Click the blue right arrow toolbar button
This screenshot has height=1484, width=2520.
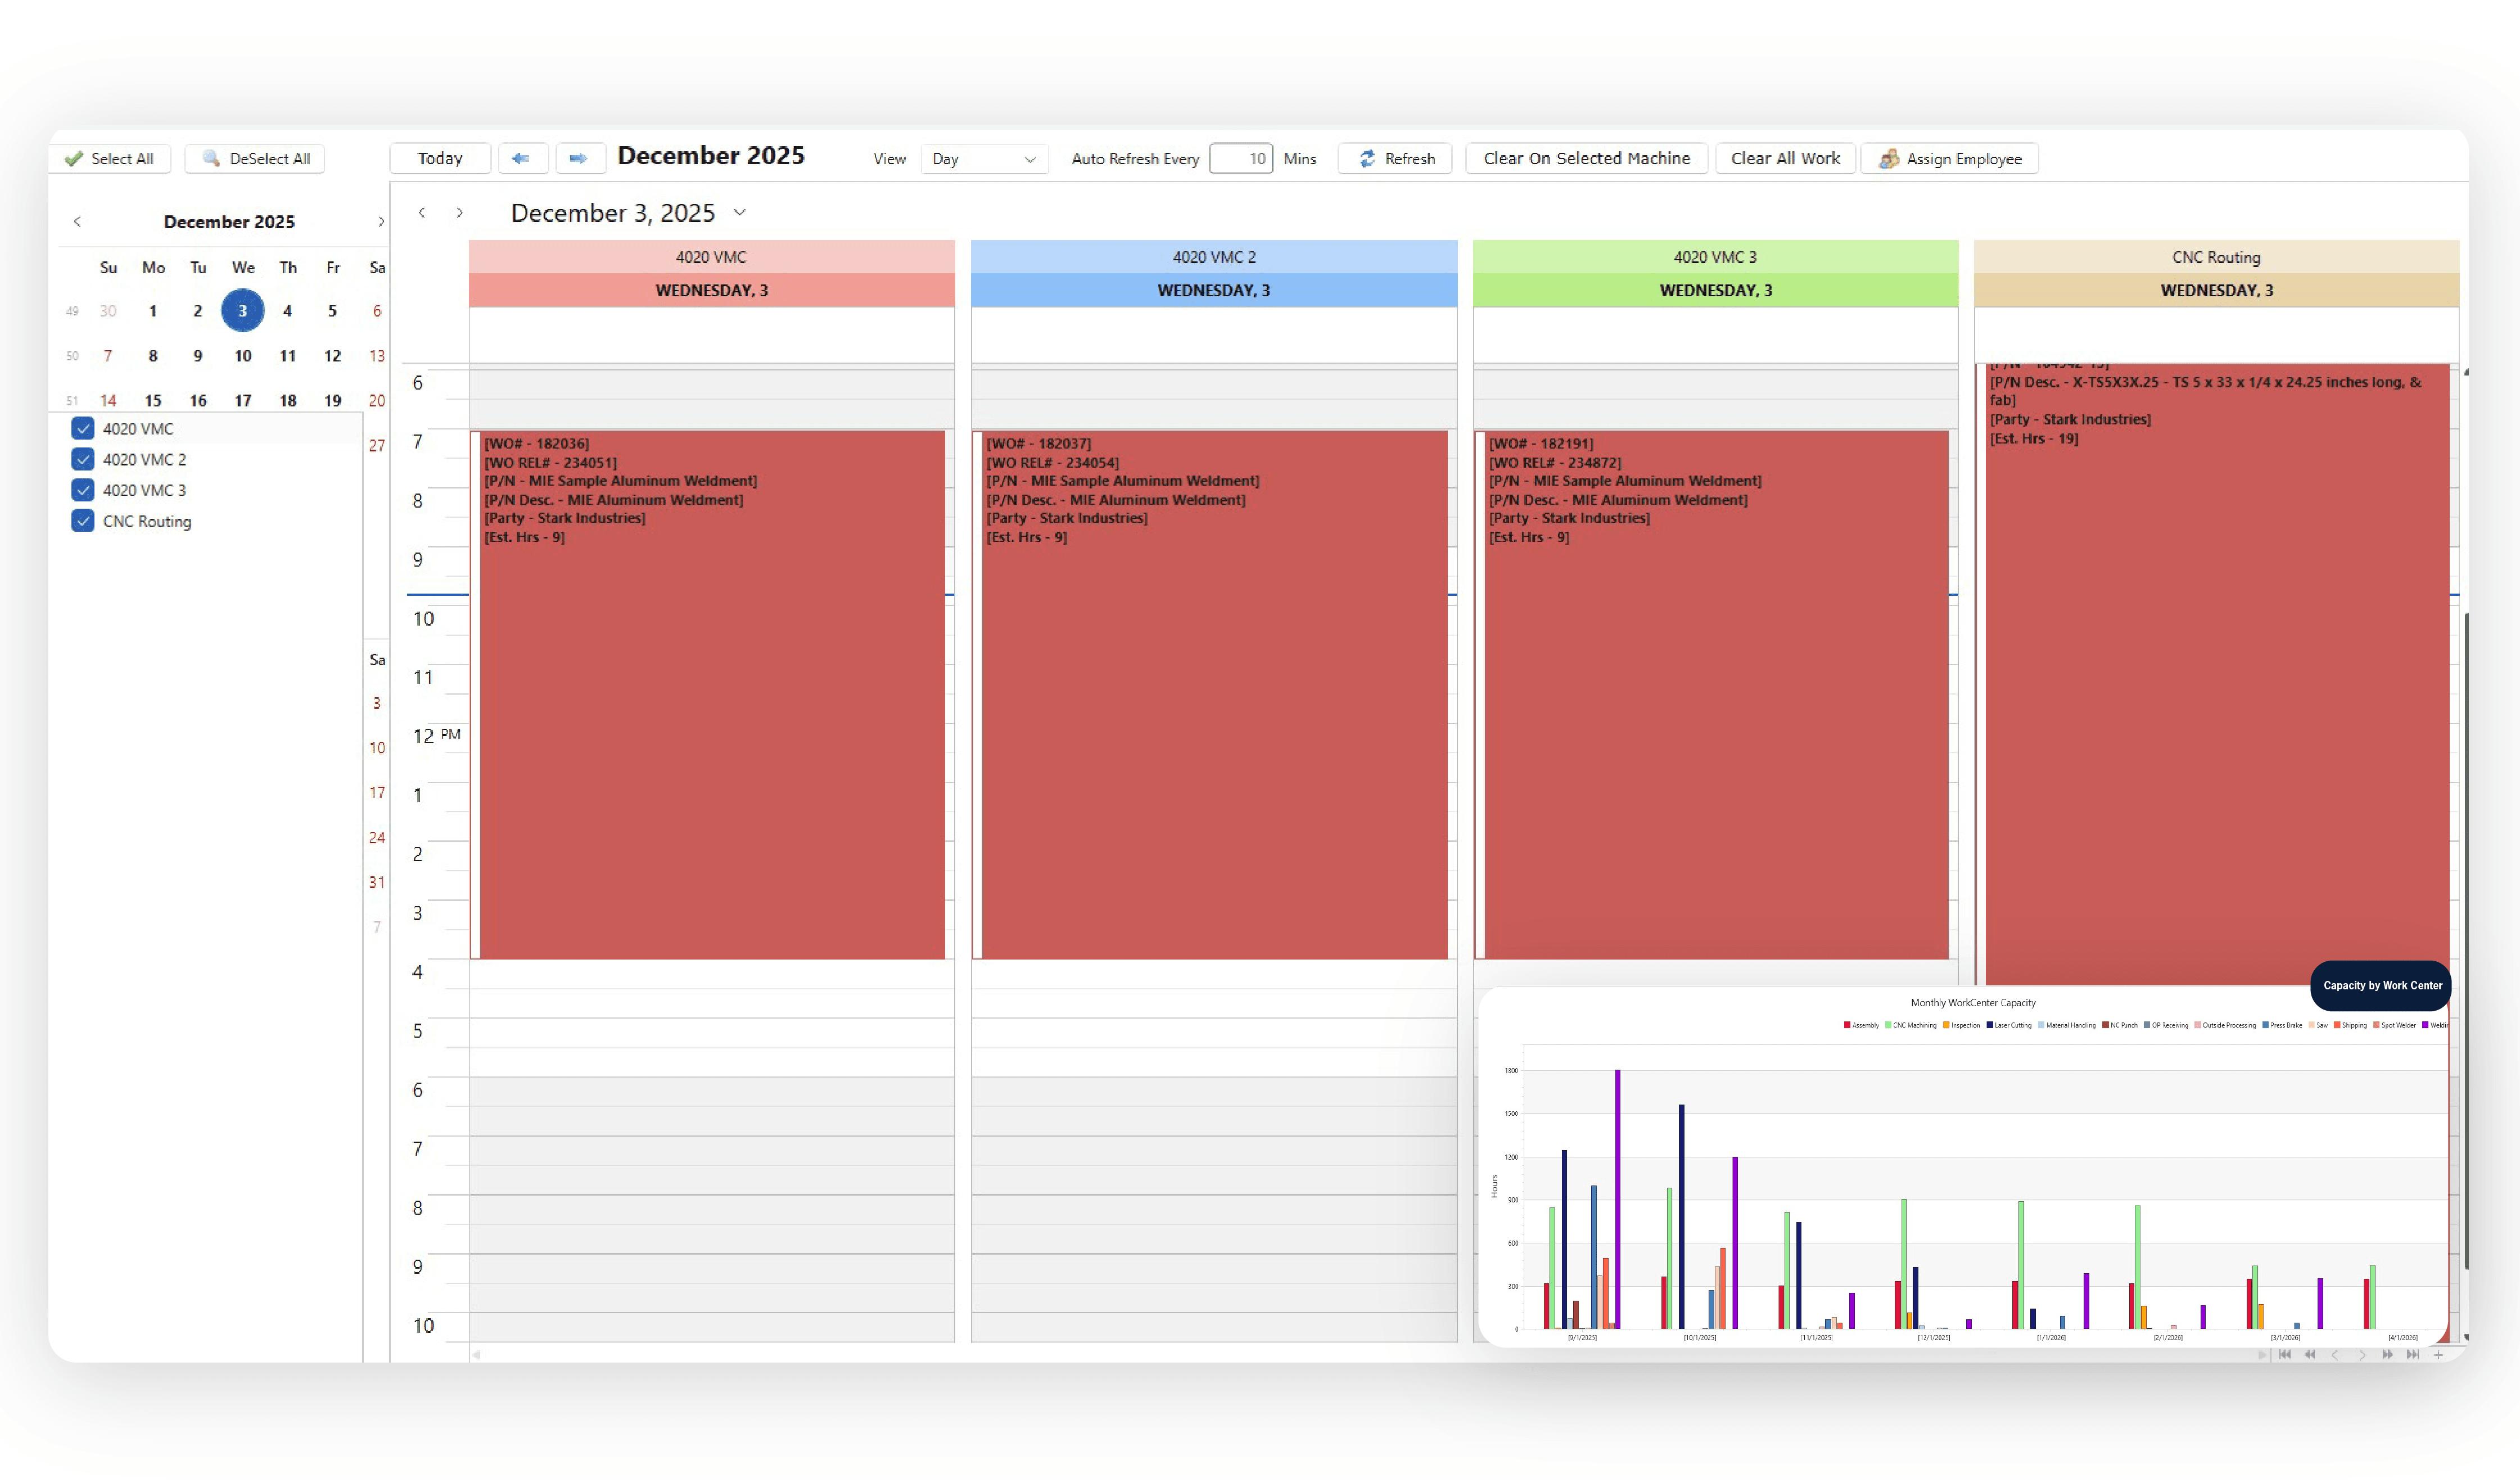pyautogui.click(x=579, y=158)
